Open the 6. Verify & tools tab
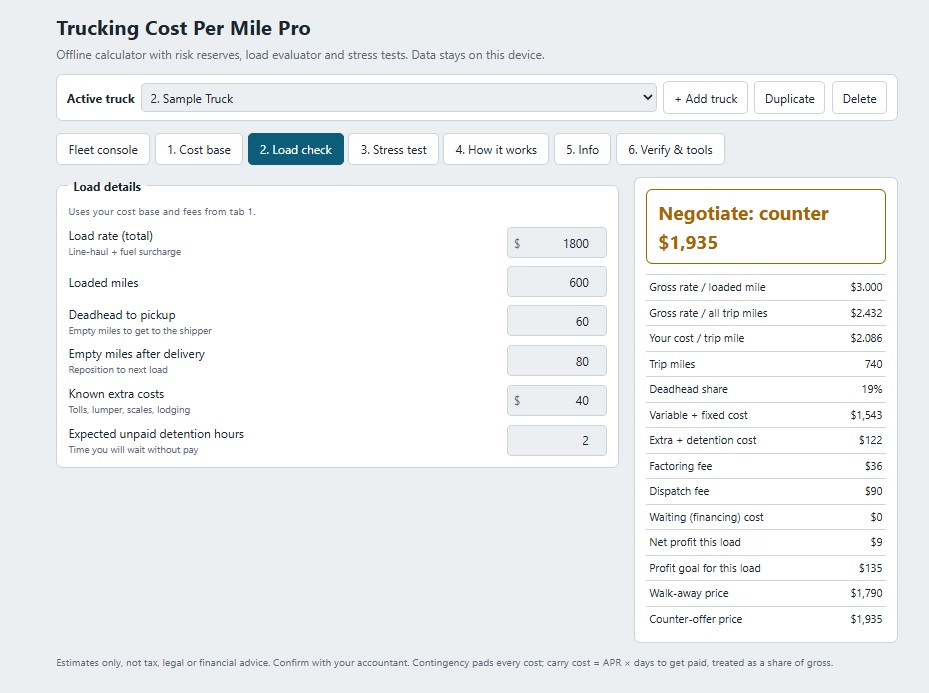 [x=670, y=149]
